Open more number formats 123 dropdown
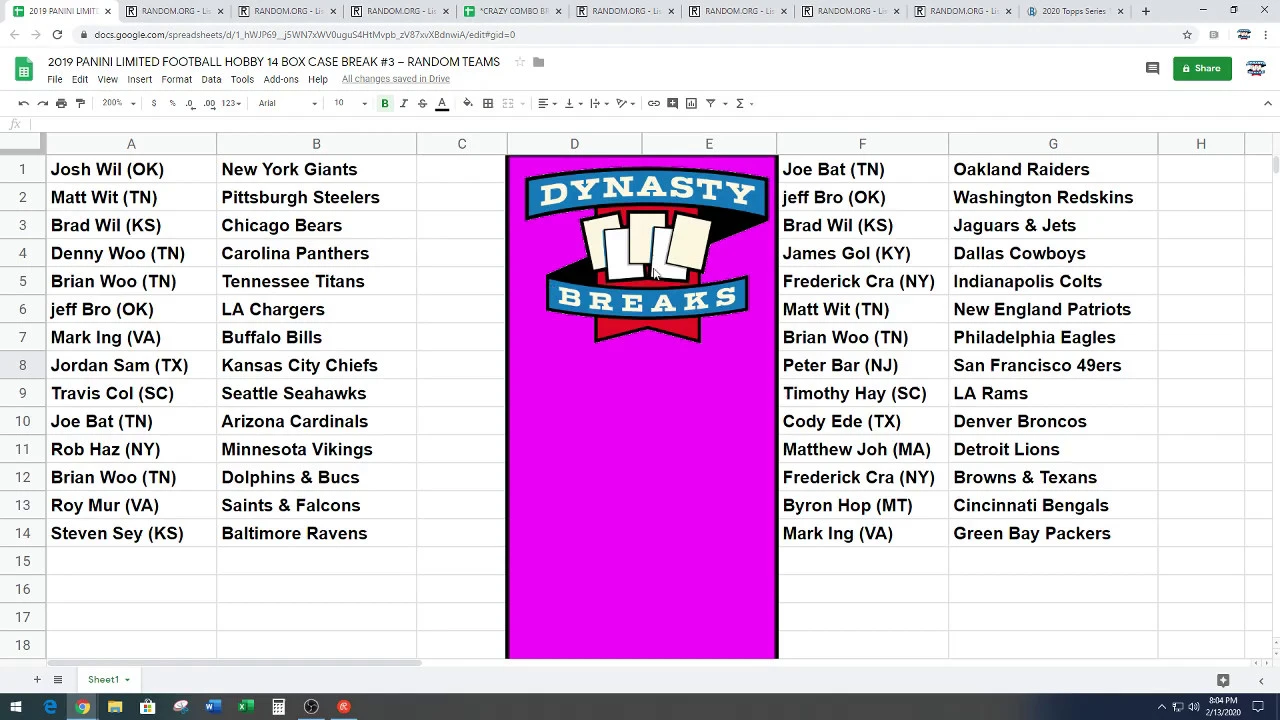Screen dimensions: 1280x720 (x=231, y=103)
